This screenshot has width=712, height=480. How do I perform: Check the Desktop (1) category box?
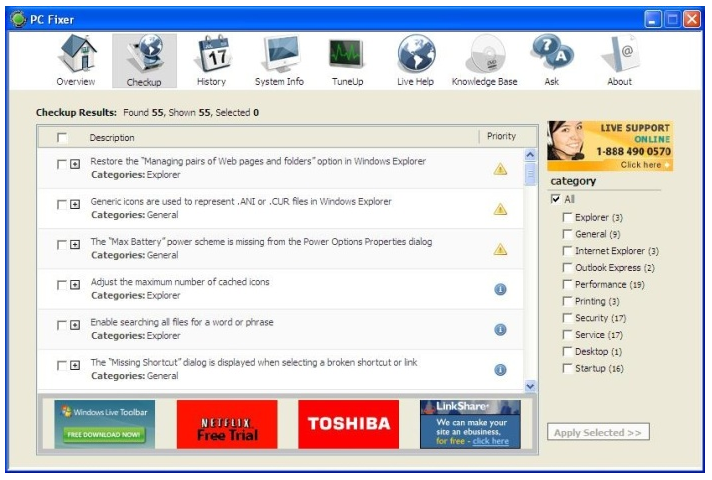(567, 351)
